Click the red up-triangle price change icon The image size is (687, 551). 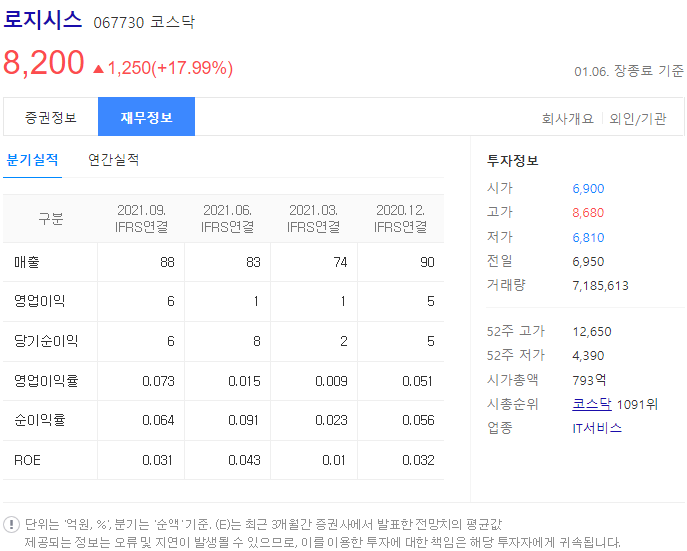[x=99, y=69]
